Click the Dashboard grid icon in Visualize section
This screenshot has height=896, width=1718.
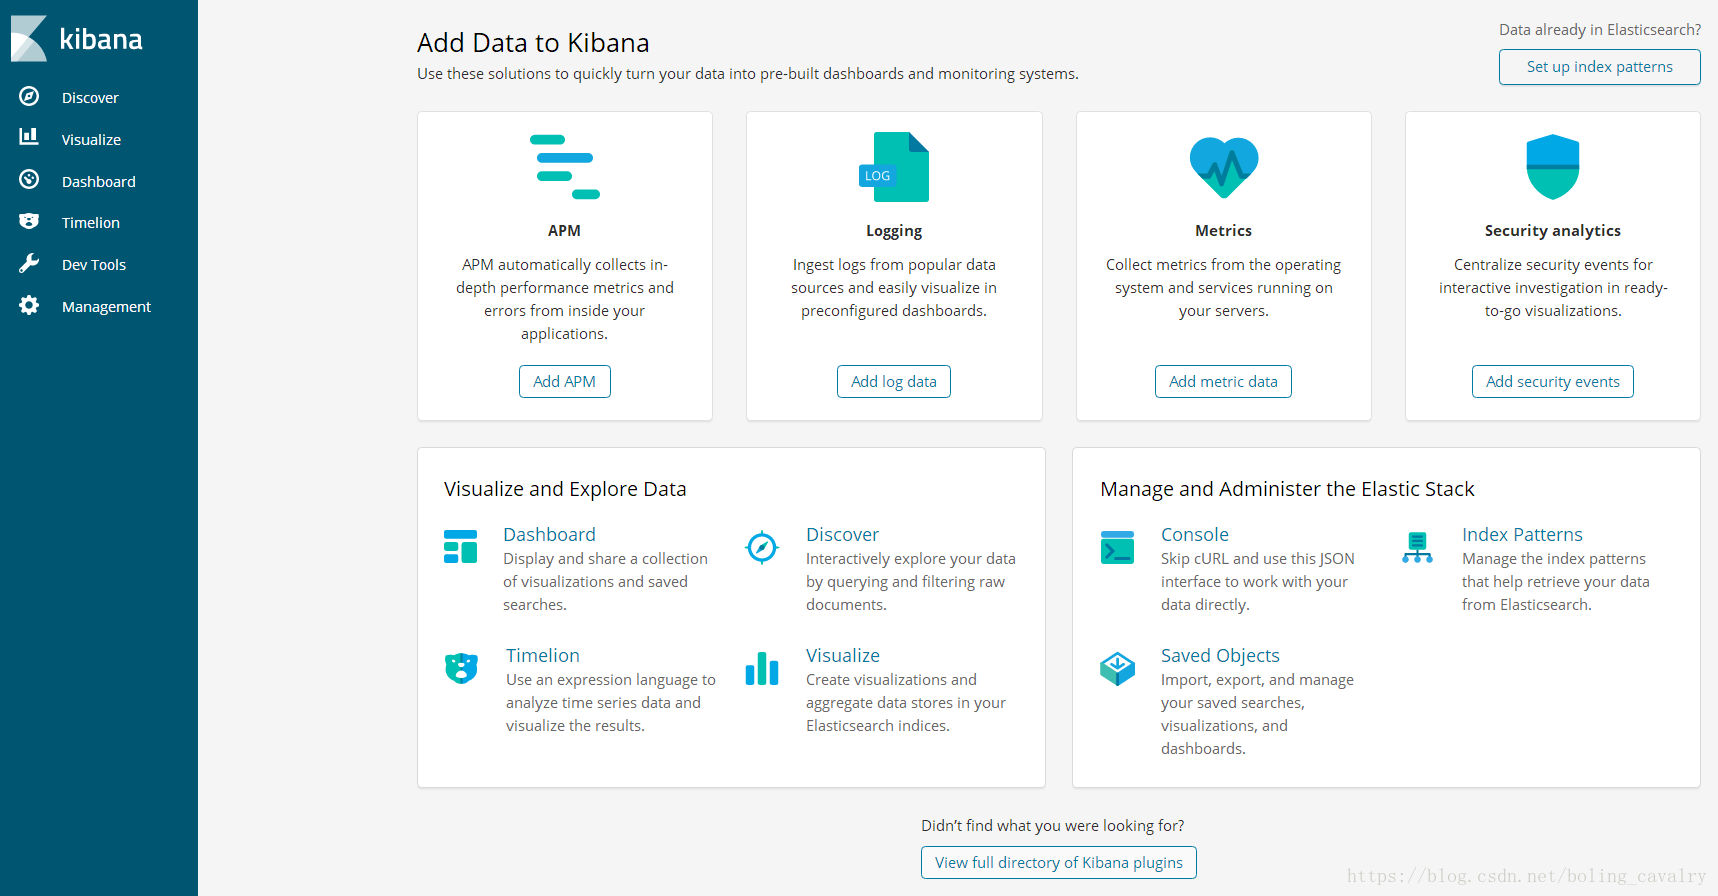(x=460, y=547)
